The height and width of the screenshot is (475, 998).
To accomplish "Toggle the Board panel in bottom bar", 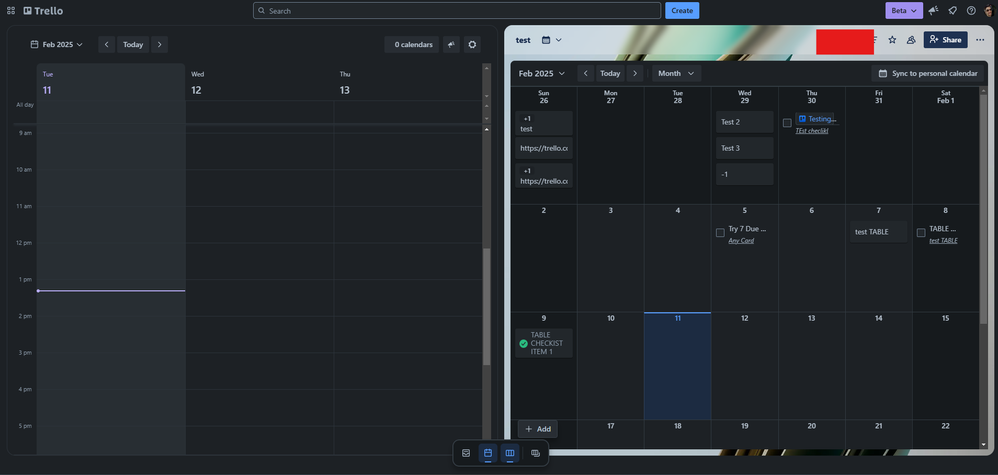I will click(x=510, y=453).
